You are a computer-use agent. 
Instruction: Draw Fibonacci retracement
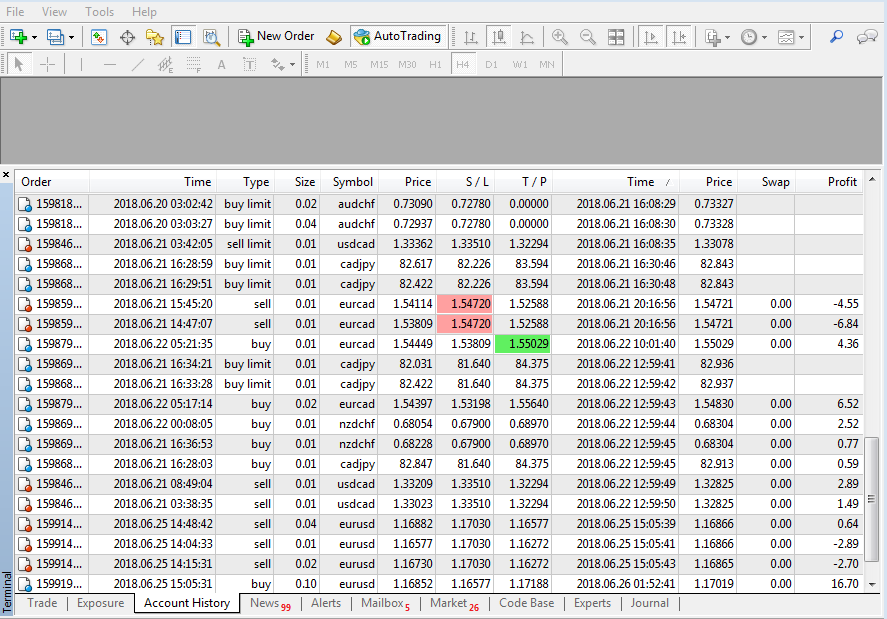193,65
